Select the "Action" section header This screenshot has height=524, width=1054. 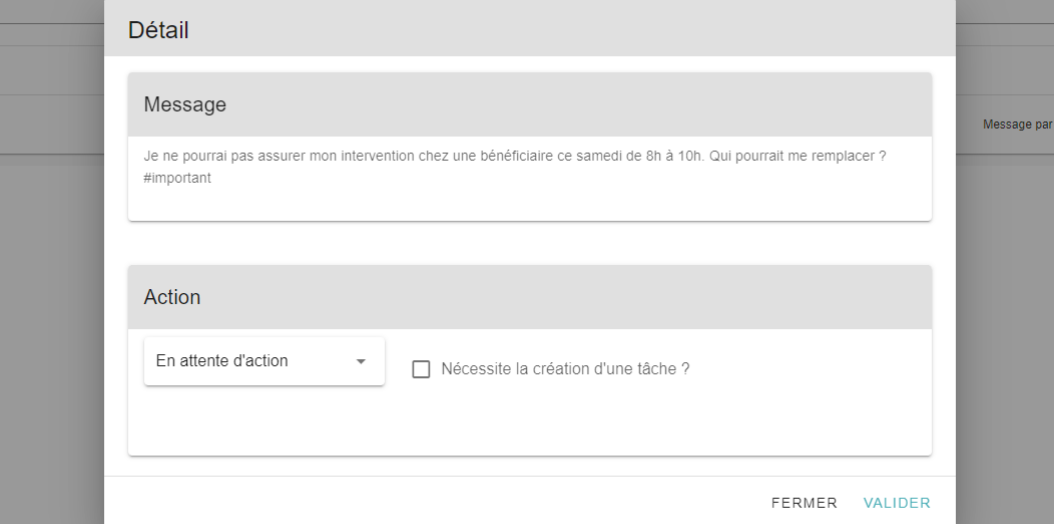coord(530,297)
